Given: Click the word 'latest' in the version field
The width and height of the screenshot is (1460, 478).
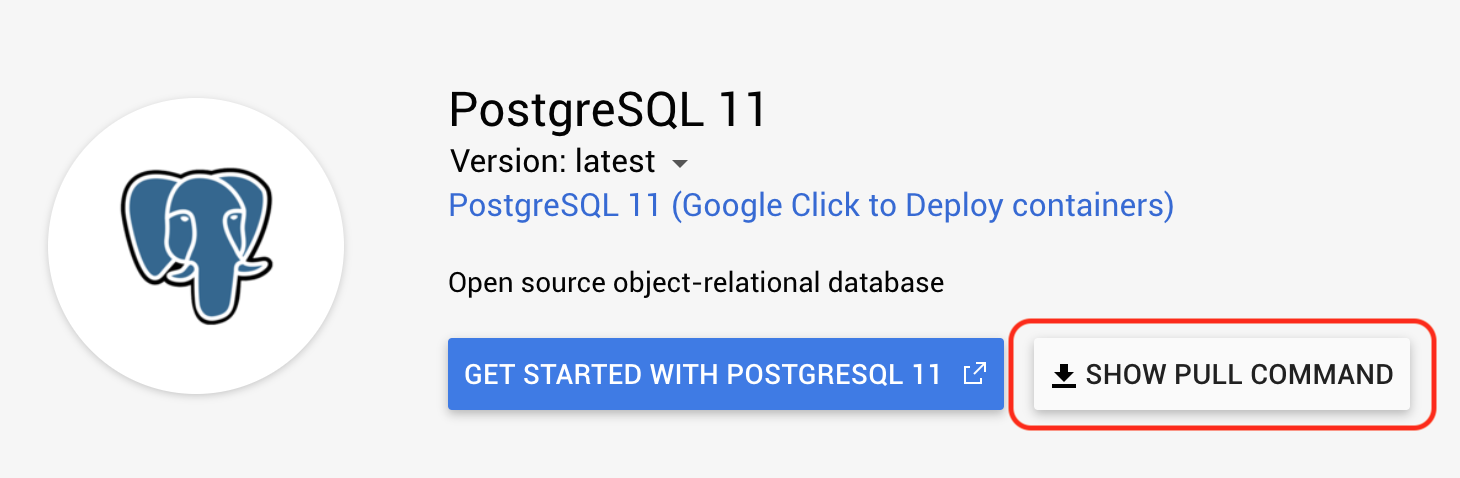Looking at the screenshot, I should [x=616, y=161].
